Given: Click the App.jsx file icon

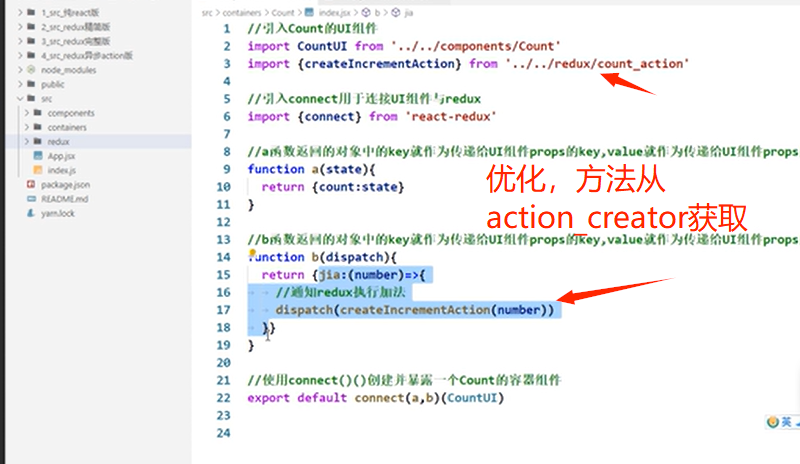Looking at the screenshot, I should coord(38,155).
